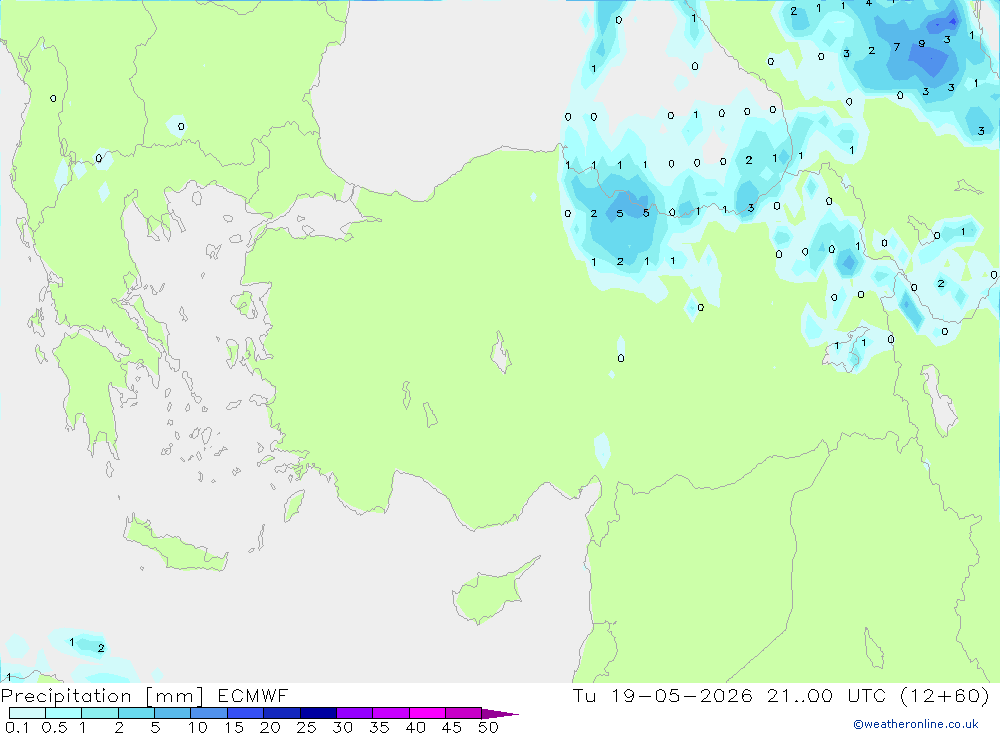Viewport: 1000px width, 733px height.
Task: Click the precipitation value 9 on the map
Action: pos(922,44)
